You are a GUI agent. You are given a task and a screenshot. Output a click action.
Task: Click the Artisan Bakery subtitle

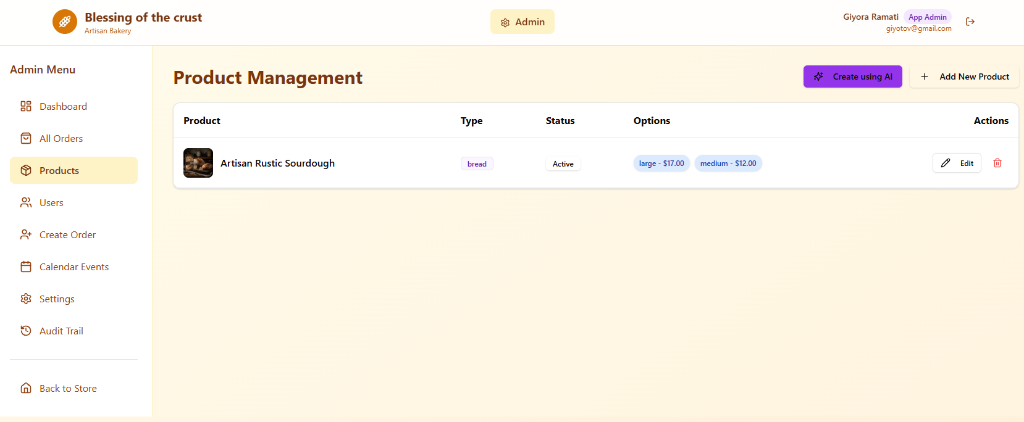click(x=108, y=31)
